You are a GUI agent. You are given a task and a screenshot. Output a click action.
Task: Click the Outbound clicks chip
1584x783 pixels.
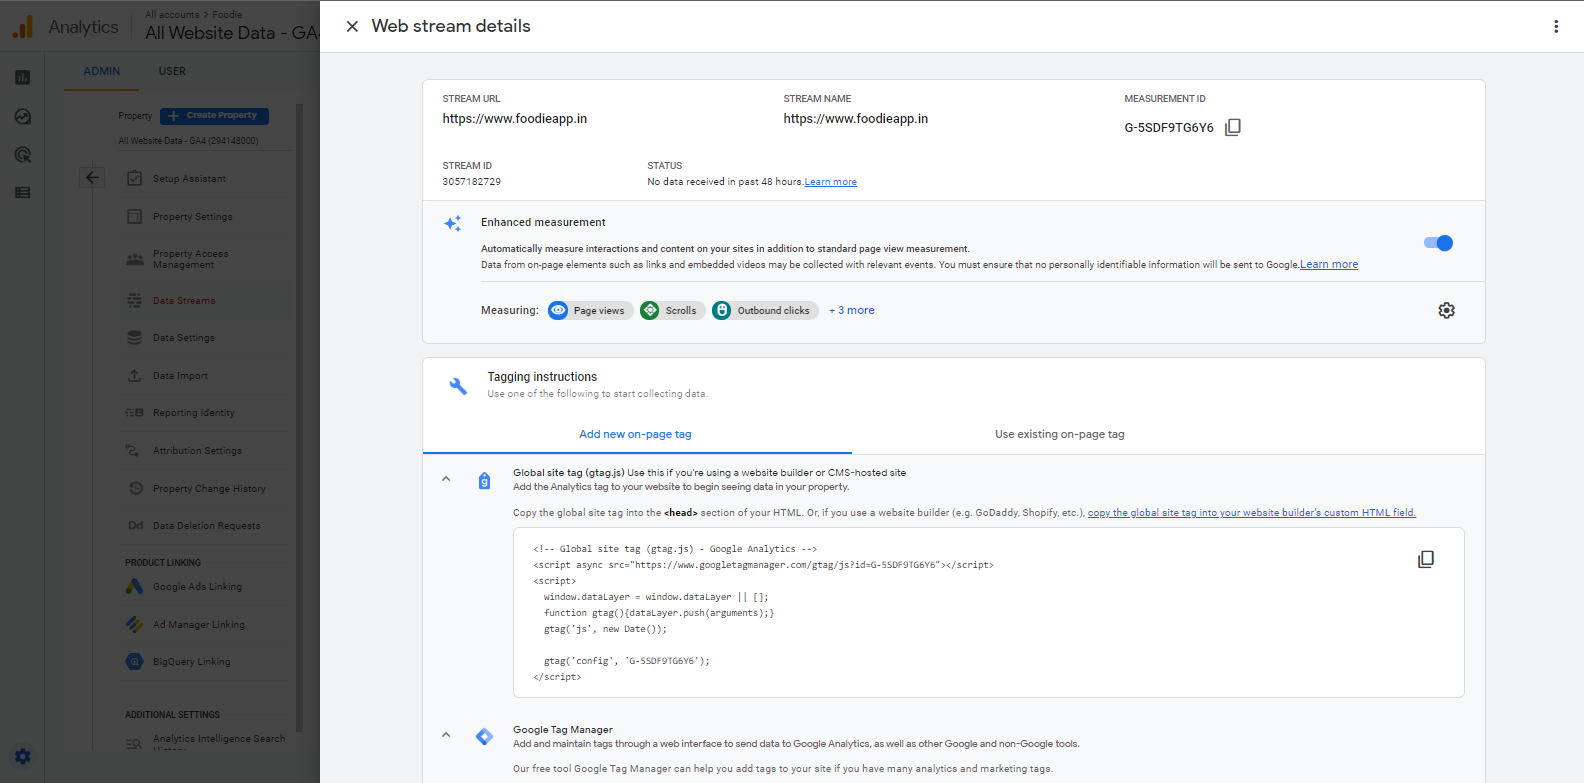tap(764, 311)
